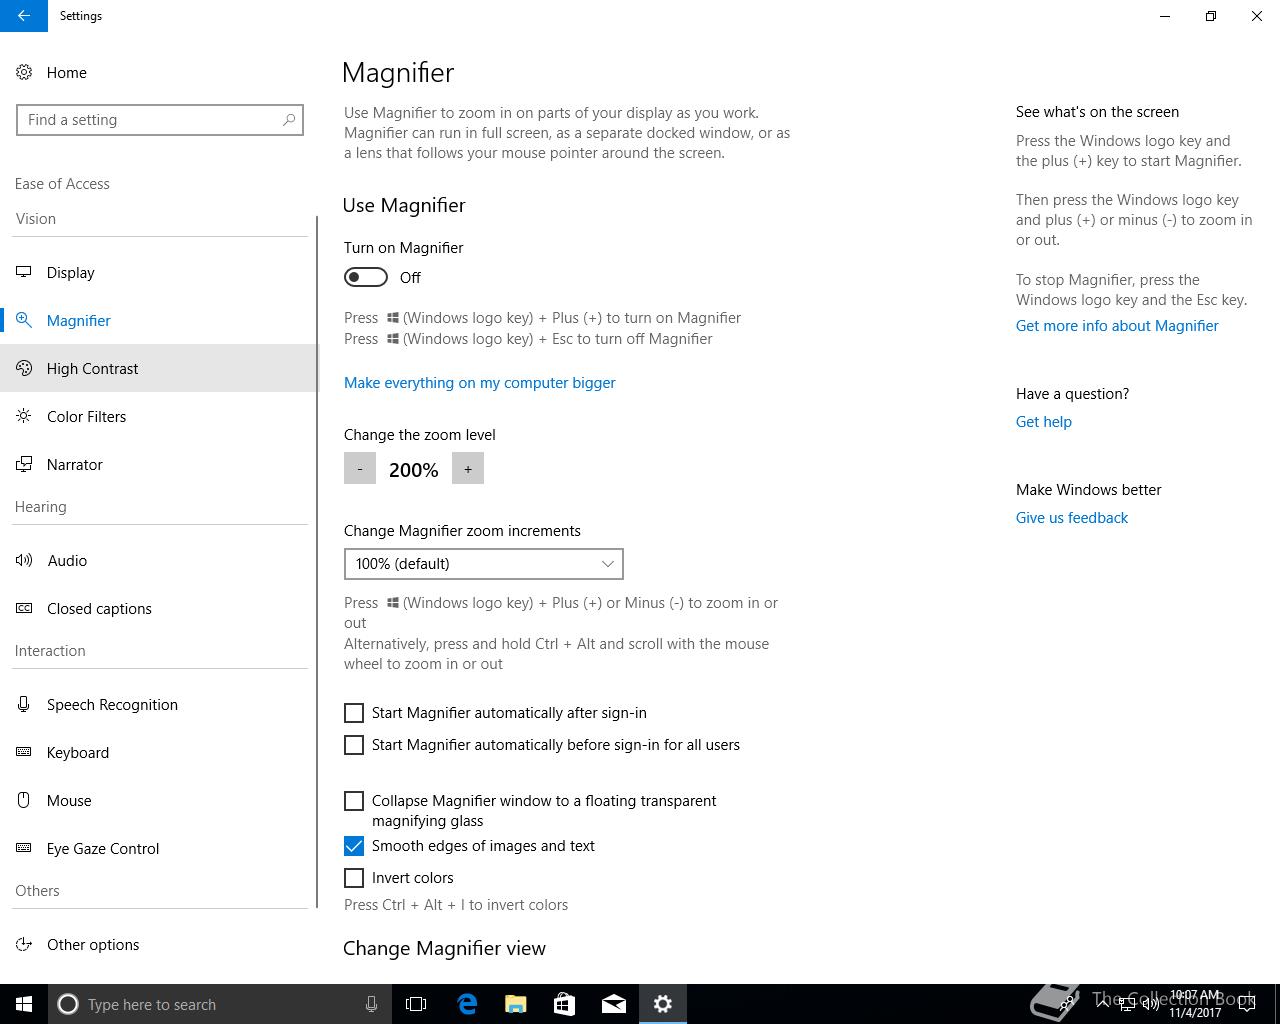Screen dimensions: 1280x1024
Task: Go to Eye Gaze Control settings
Action: pos(158,848)
